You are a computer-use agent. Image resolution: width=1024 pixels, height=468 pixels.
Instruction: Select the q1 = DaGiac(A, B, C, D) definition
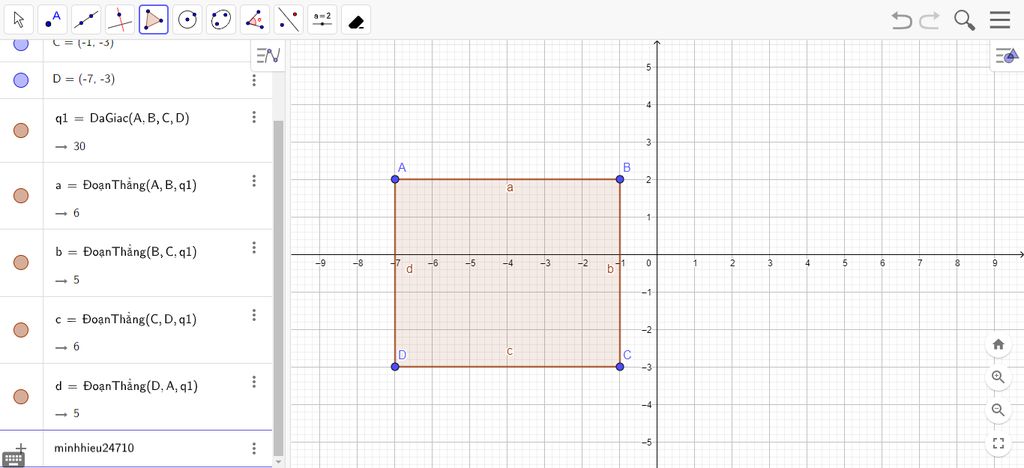[123, 117]
